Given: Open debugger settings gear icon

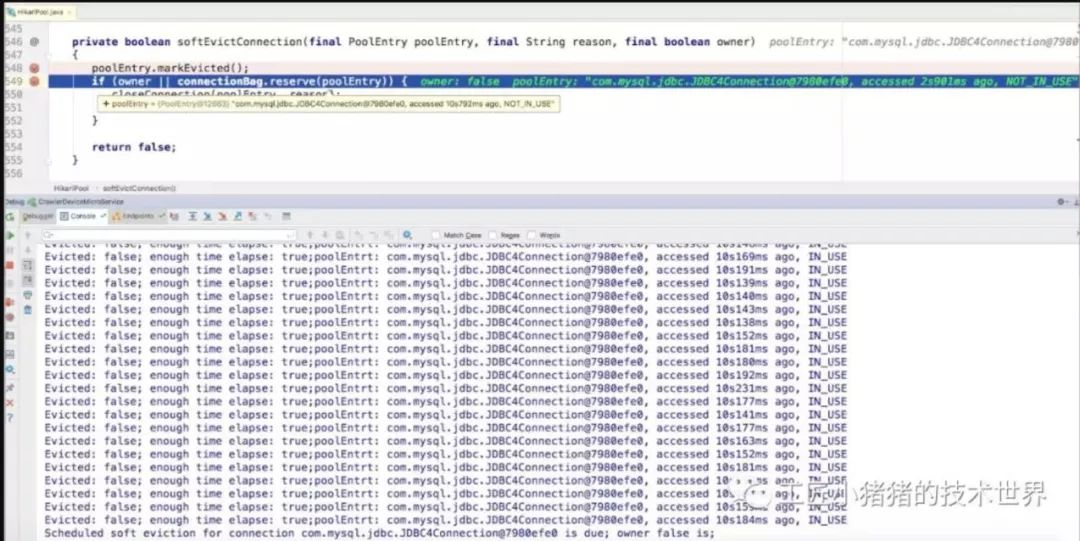Looking at the screenshot, I should 10,370.
